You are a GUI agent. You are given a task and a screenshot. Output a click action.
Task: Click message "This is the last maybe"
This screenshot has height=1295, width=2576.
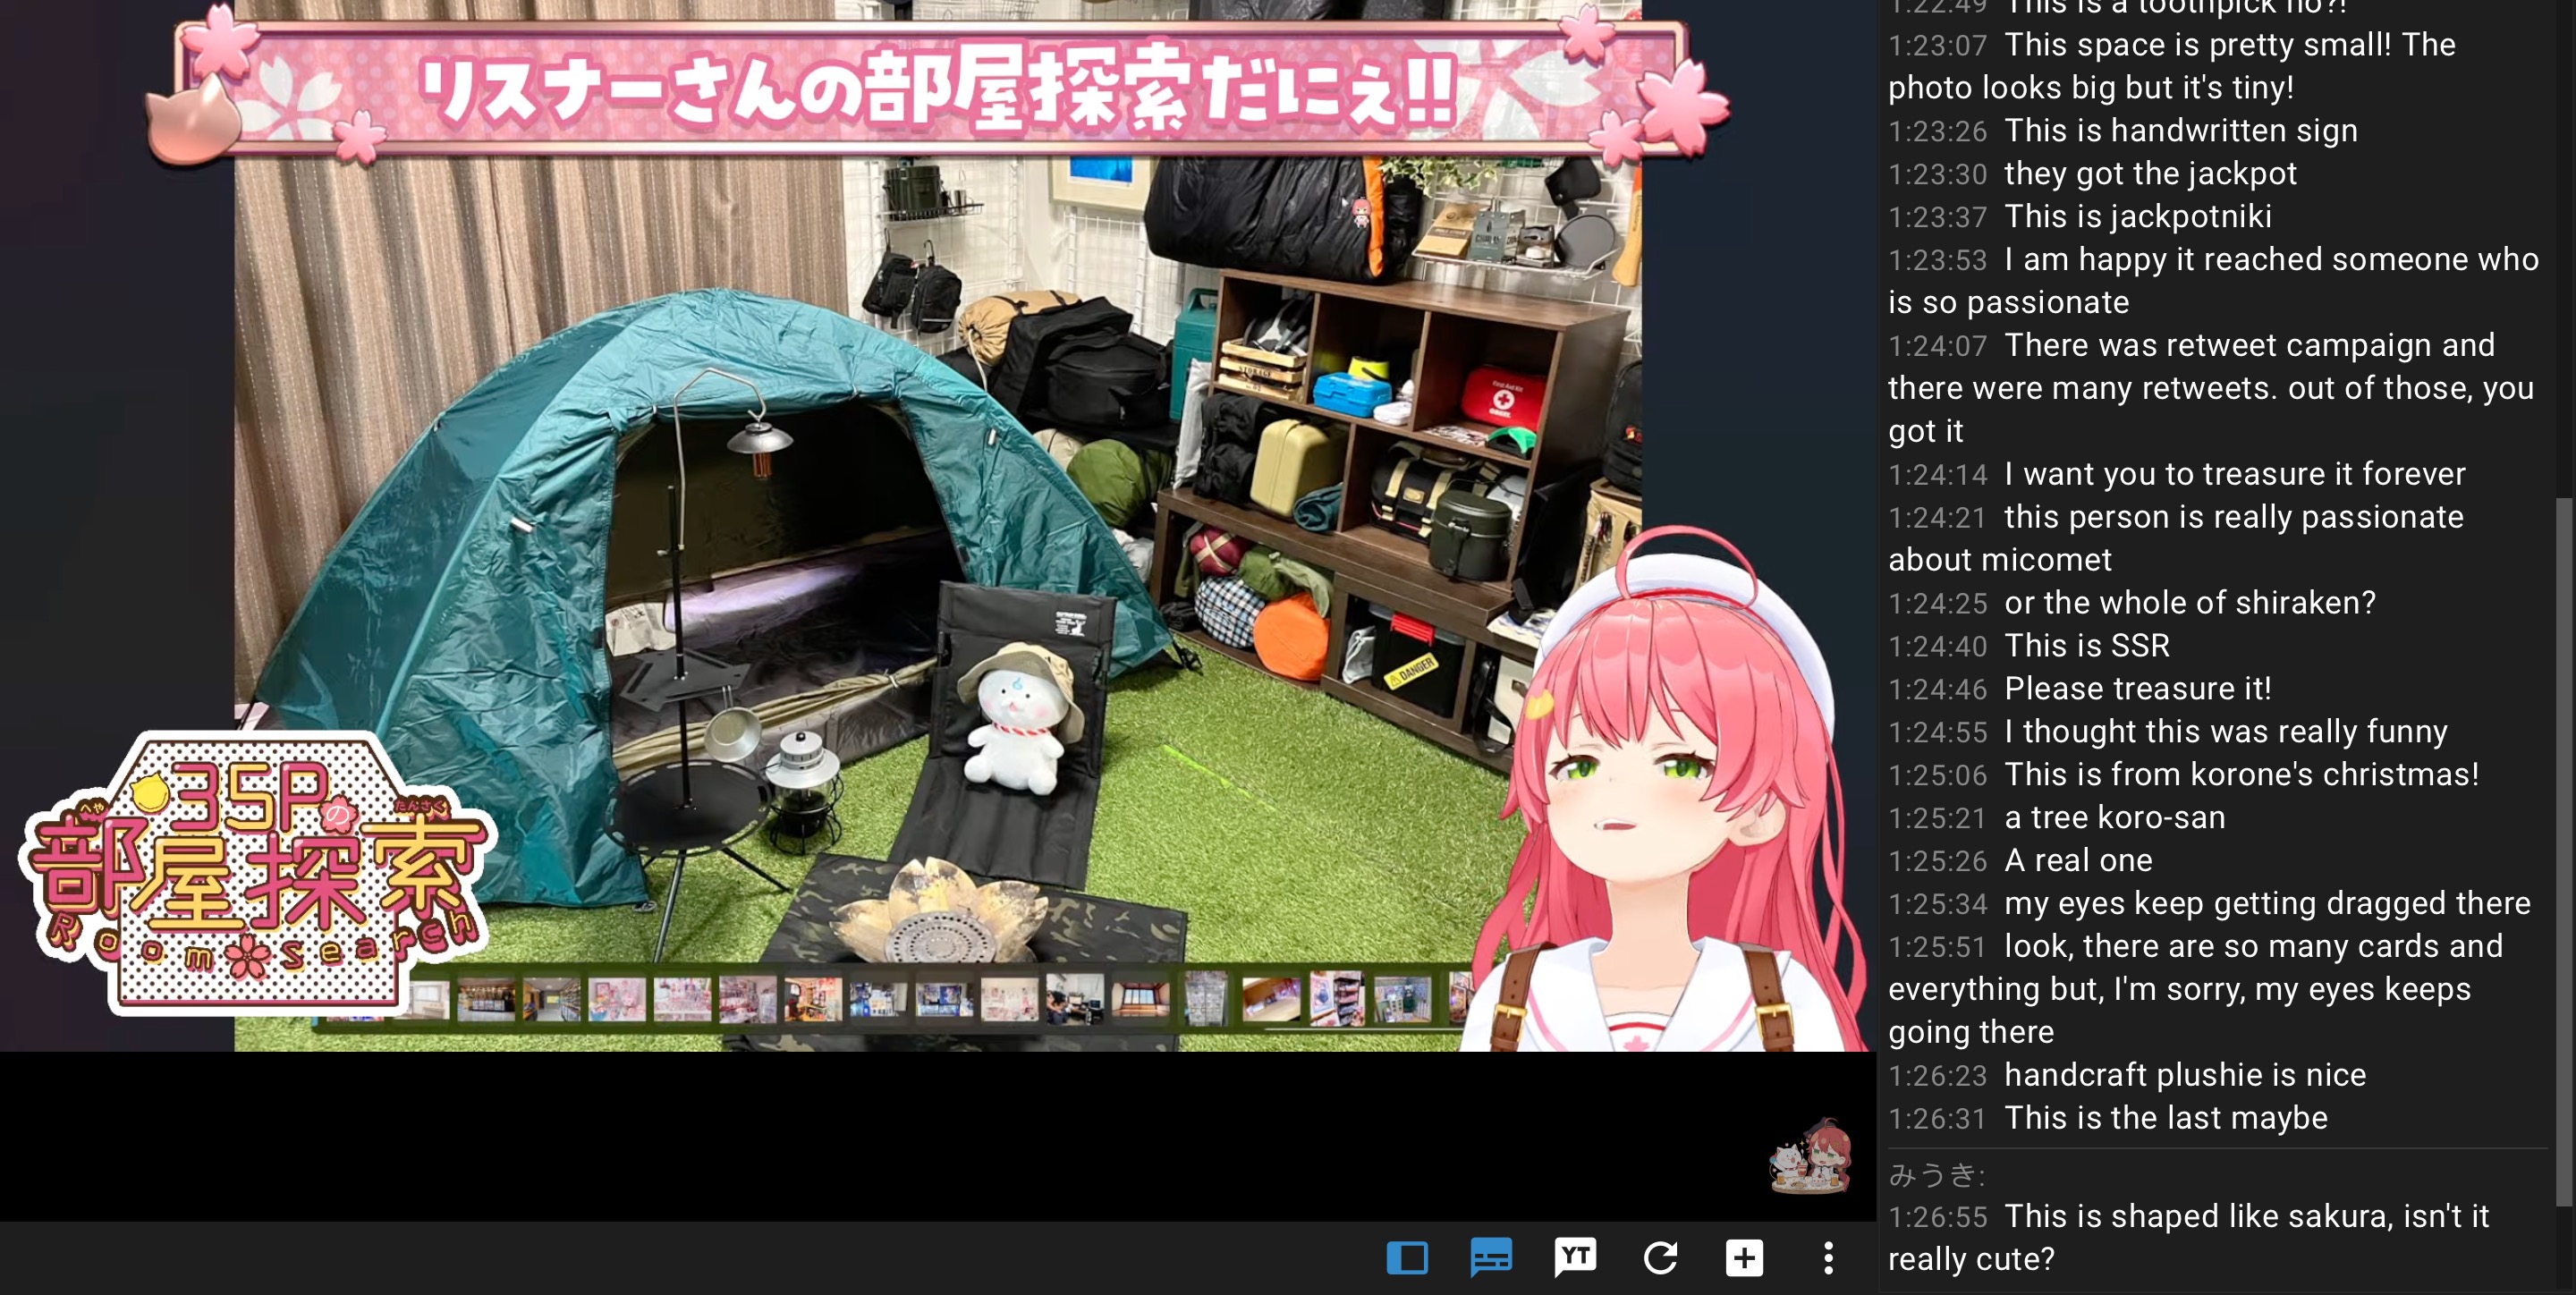(2166, 1118)
